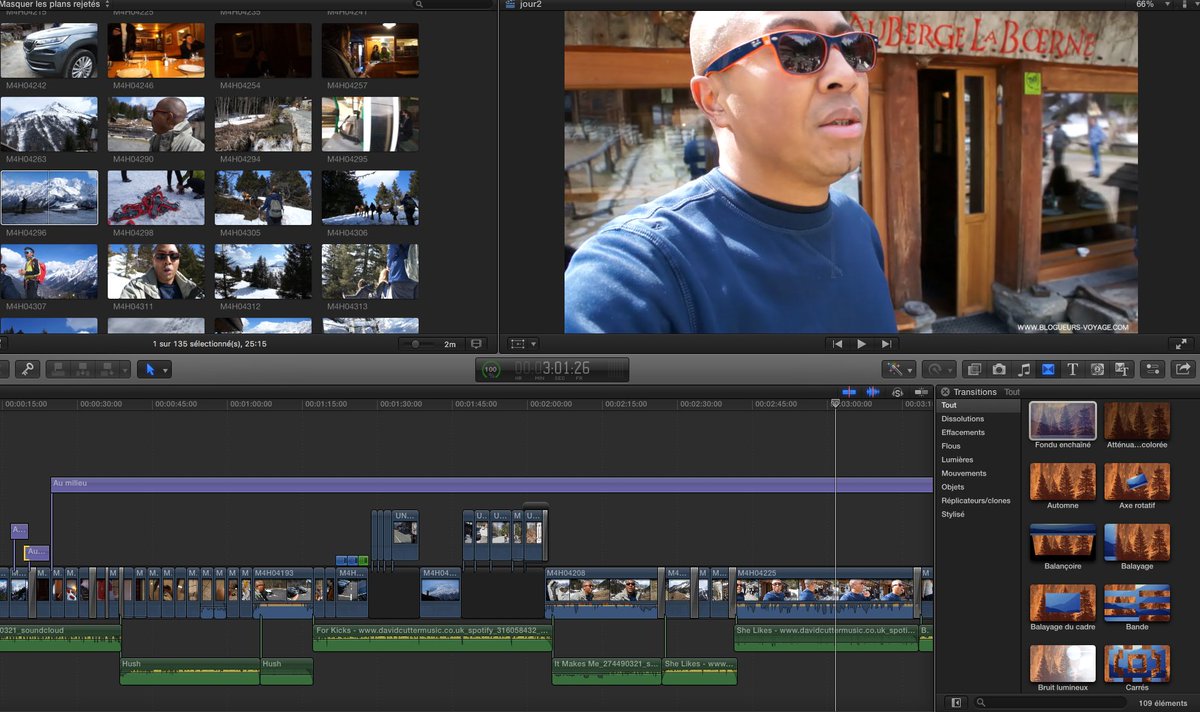Go to next edit point in viewer
Image resolution: width=1200 pixels, height=712 pixels.
(885, 344)
